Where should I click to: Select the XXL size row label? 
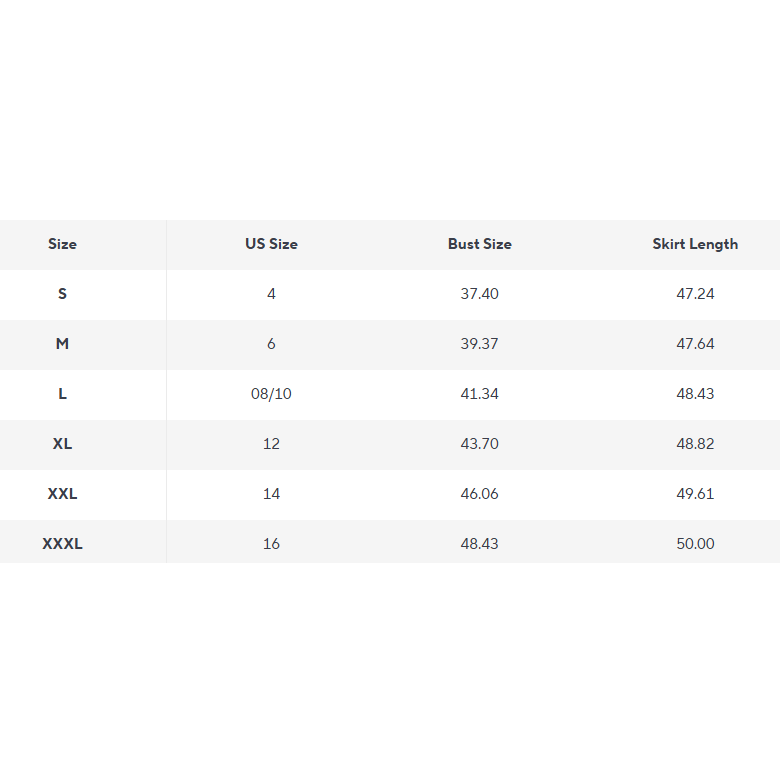pyautogui.click(x=62, y=494)
